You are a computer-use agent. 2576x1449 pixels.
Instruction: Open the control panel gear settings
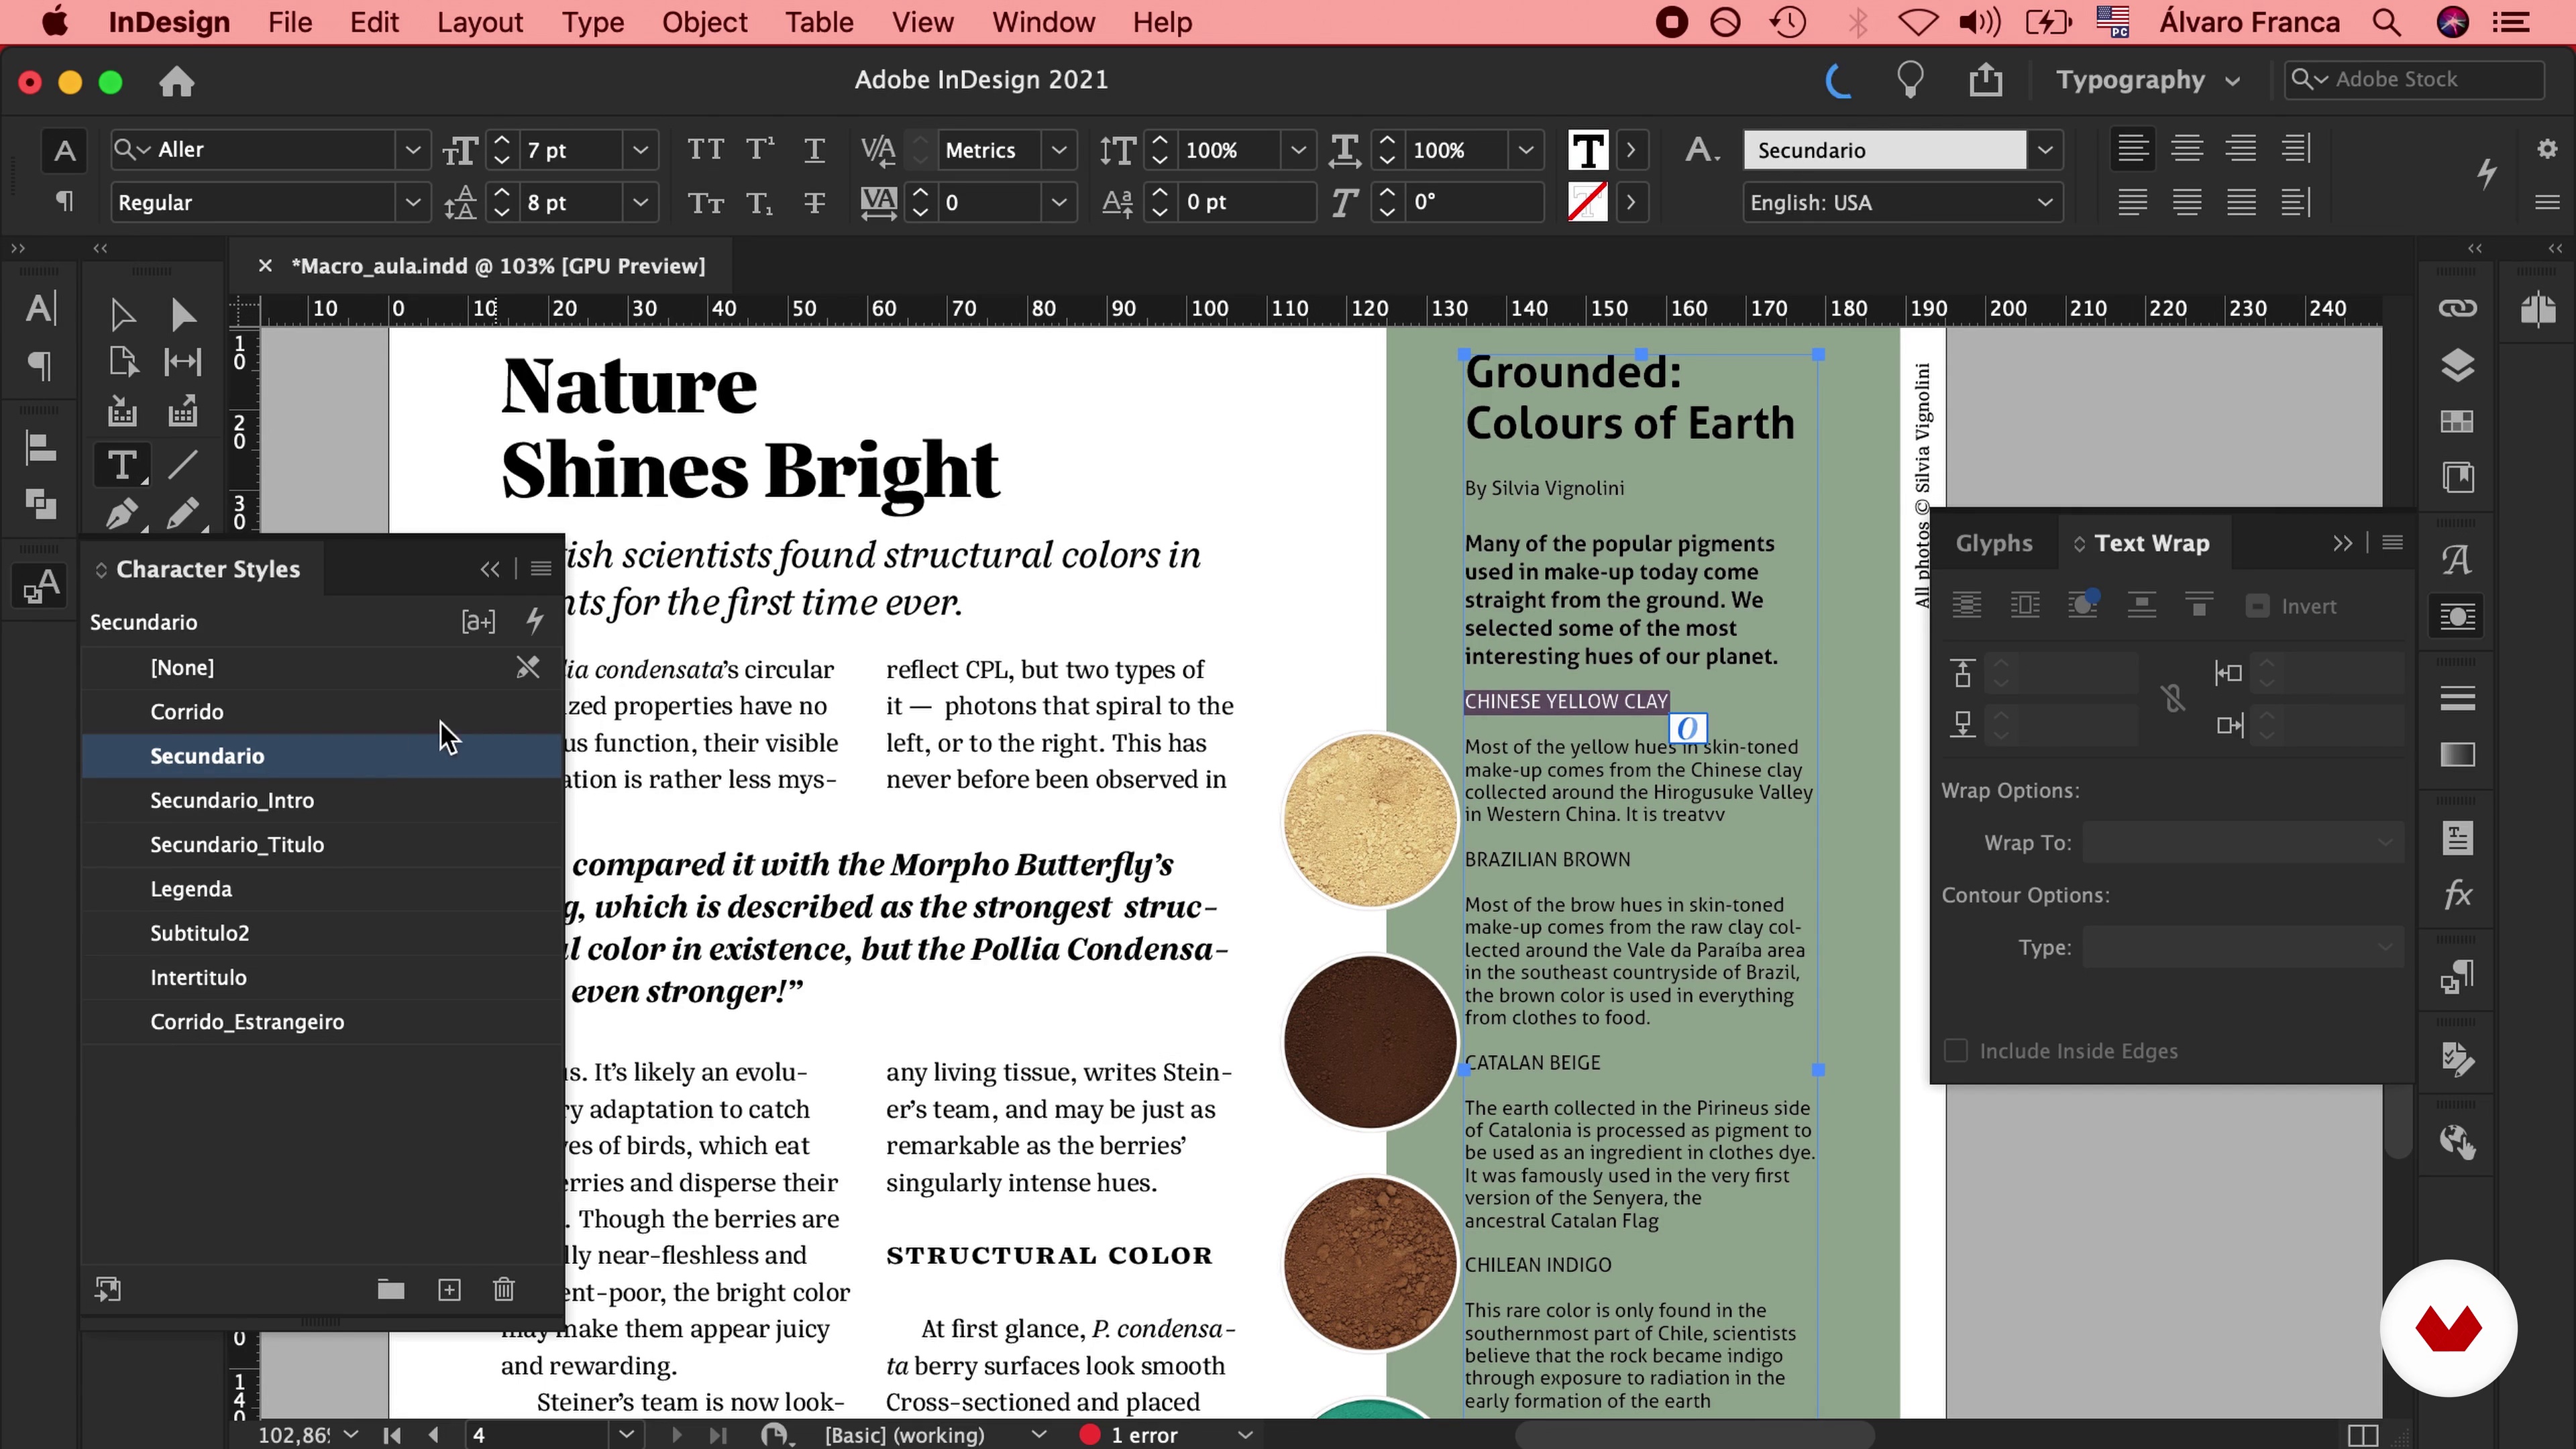2547,149
